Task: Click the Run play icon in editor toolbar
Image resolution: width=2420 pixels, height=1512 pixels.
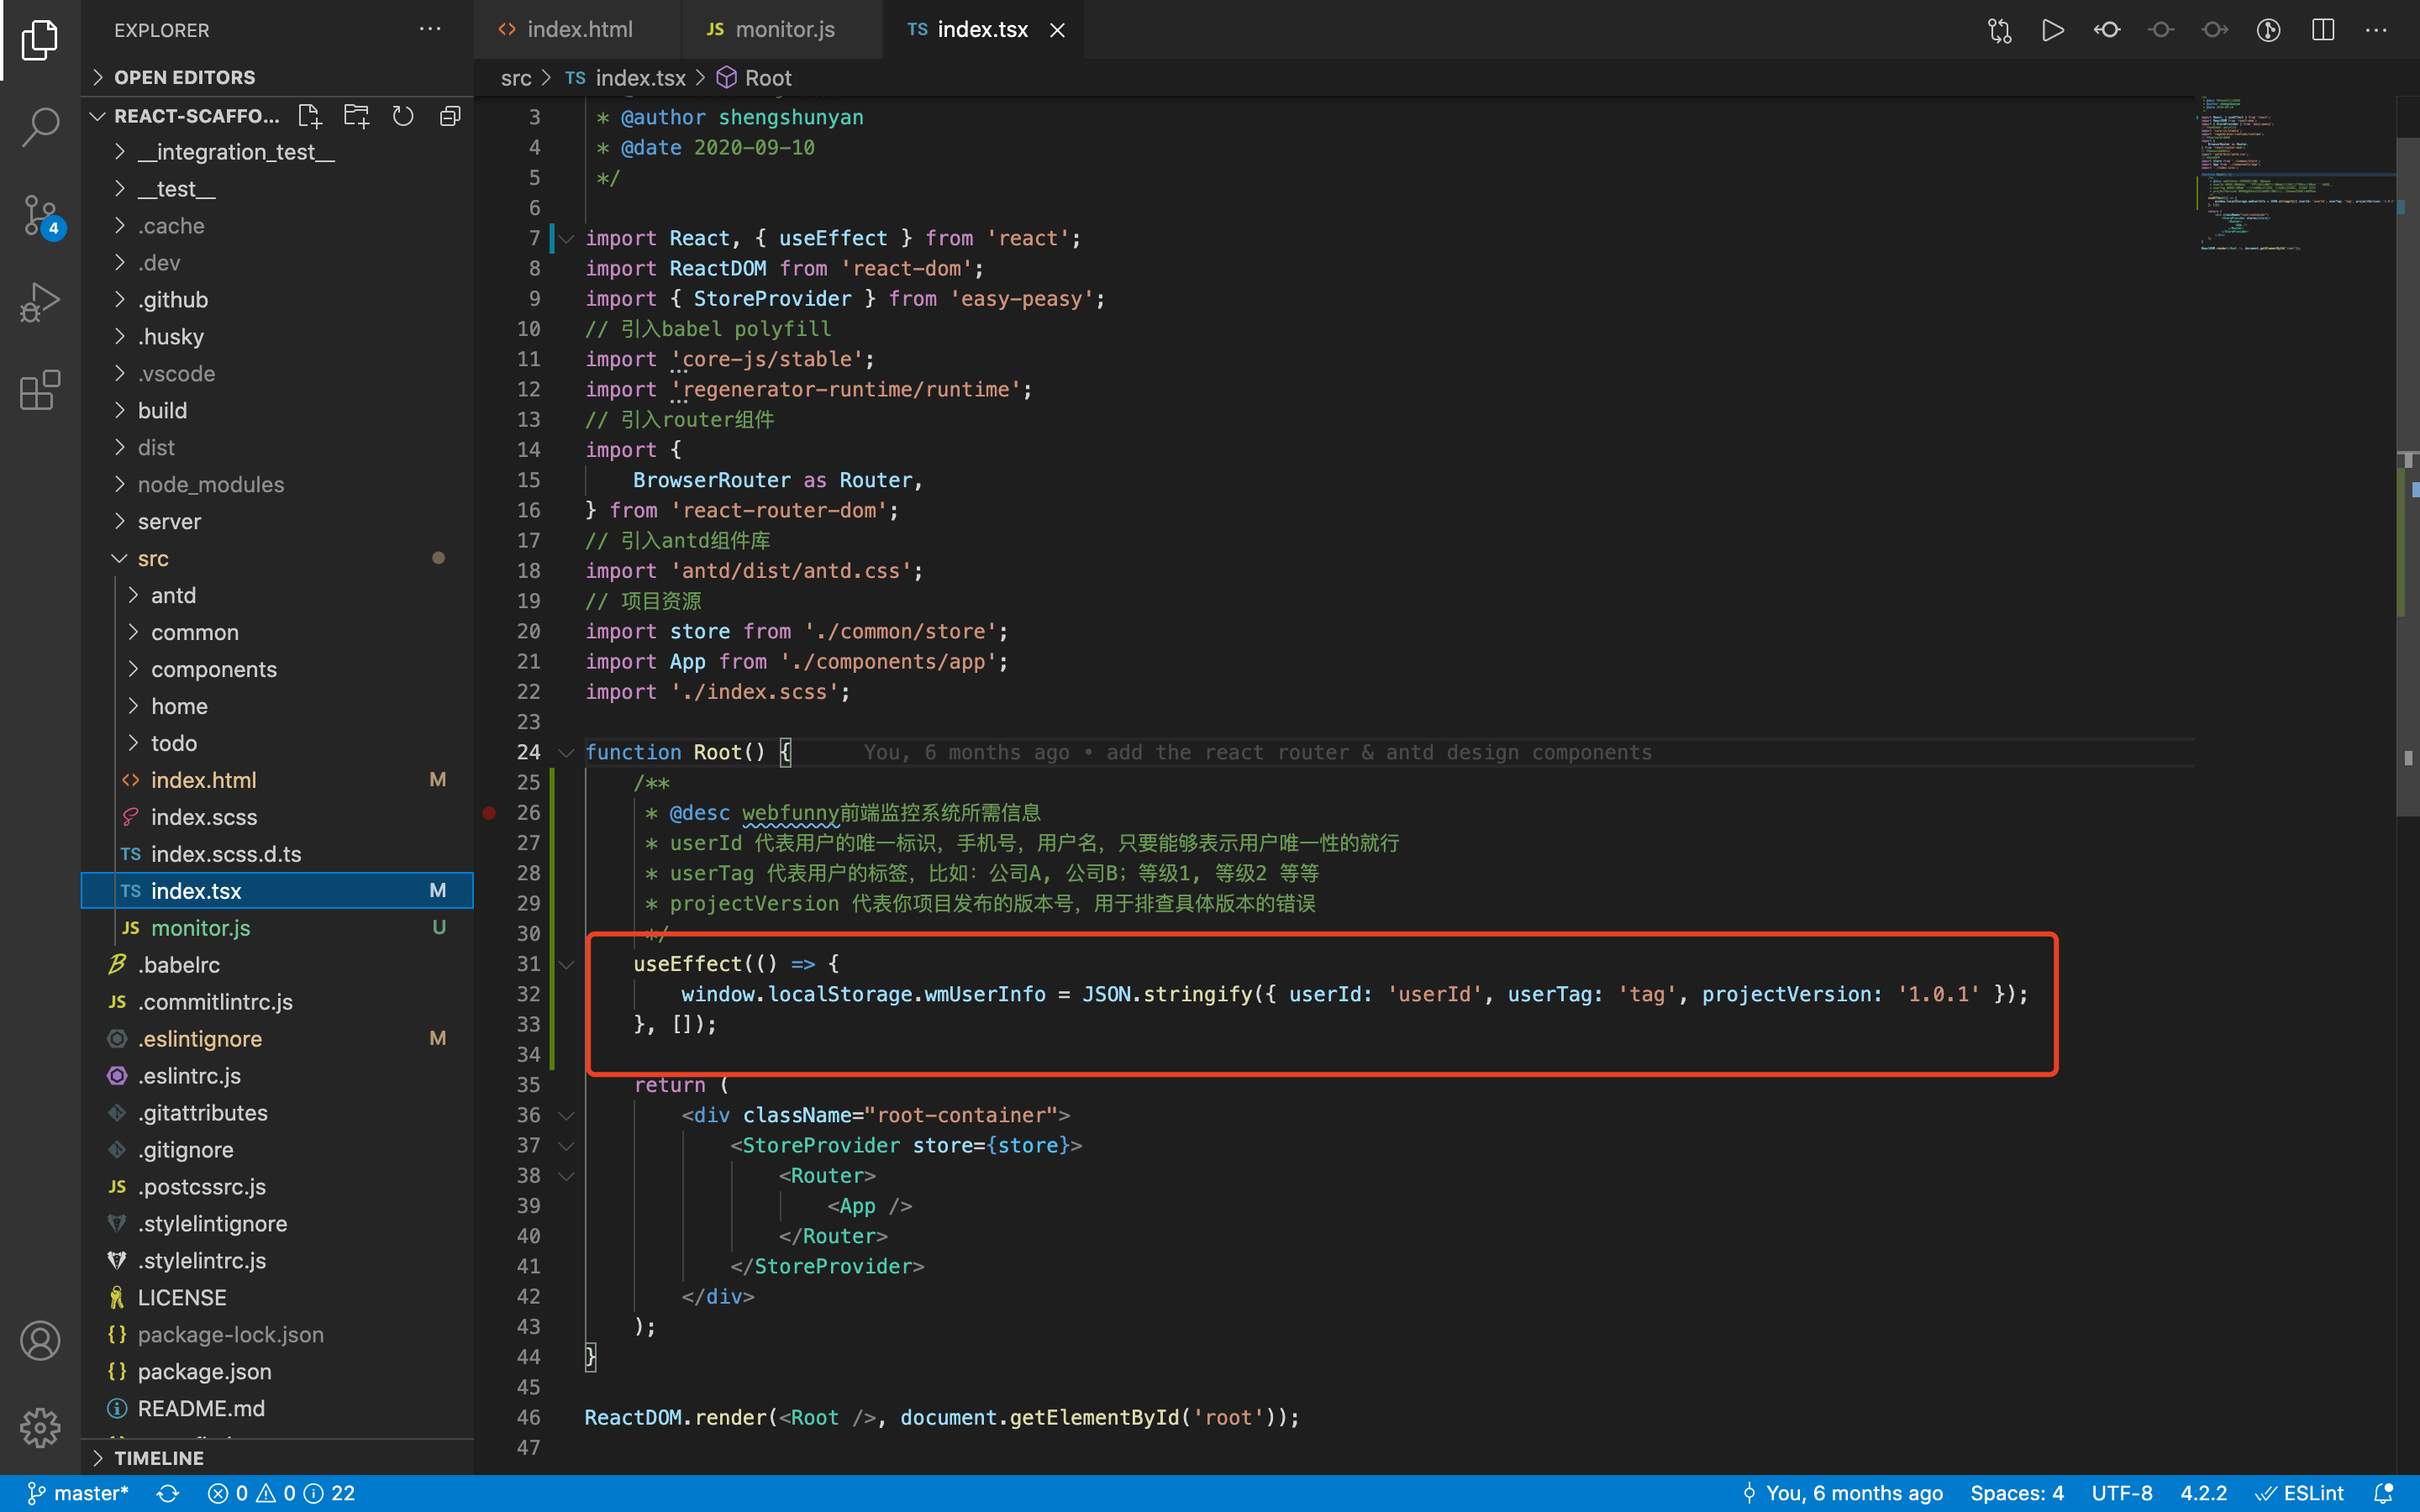Action: (x=2052, y=30)
